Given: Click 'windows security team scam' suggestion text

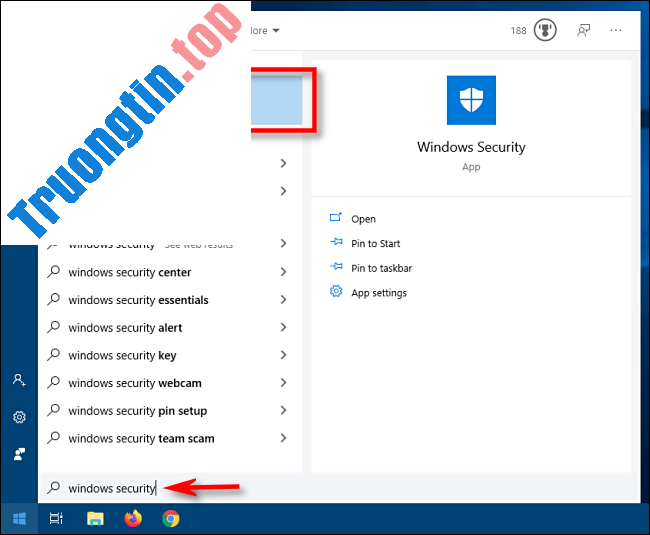Looking at the screenshot, I should click(141, 438).
